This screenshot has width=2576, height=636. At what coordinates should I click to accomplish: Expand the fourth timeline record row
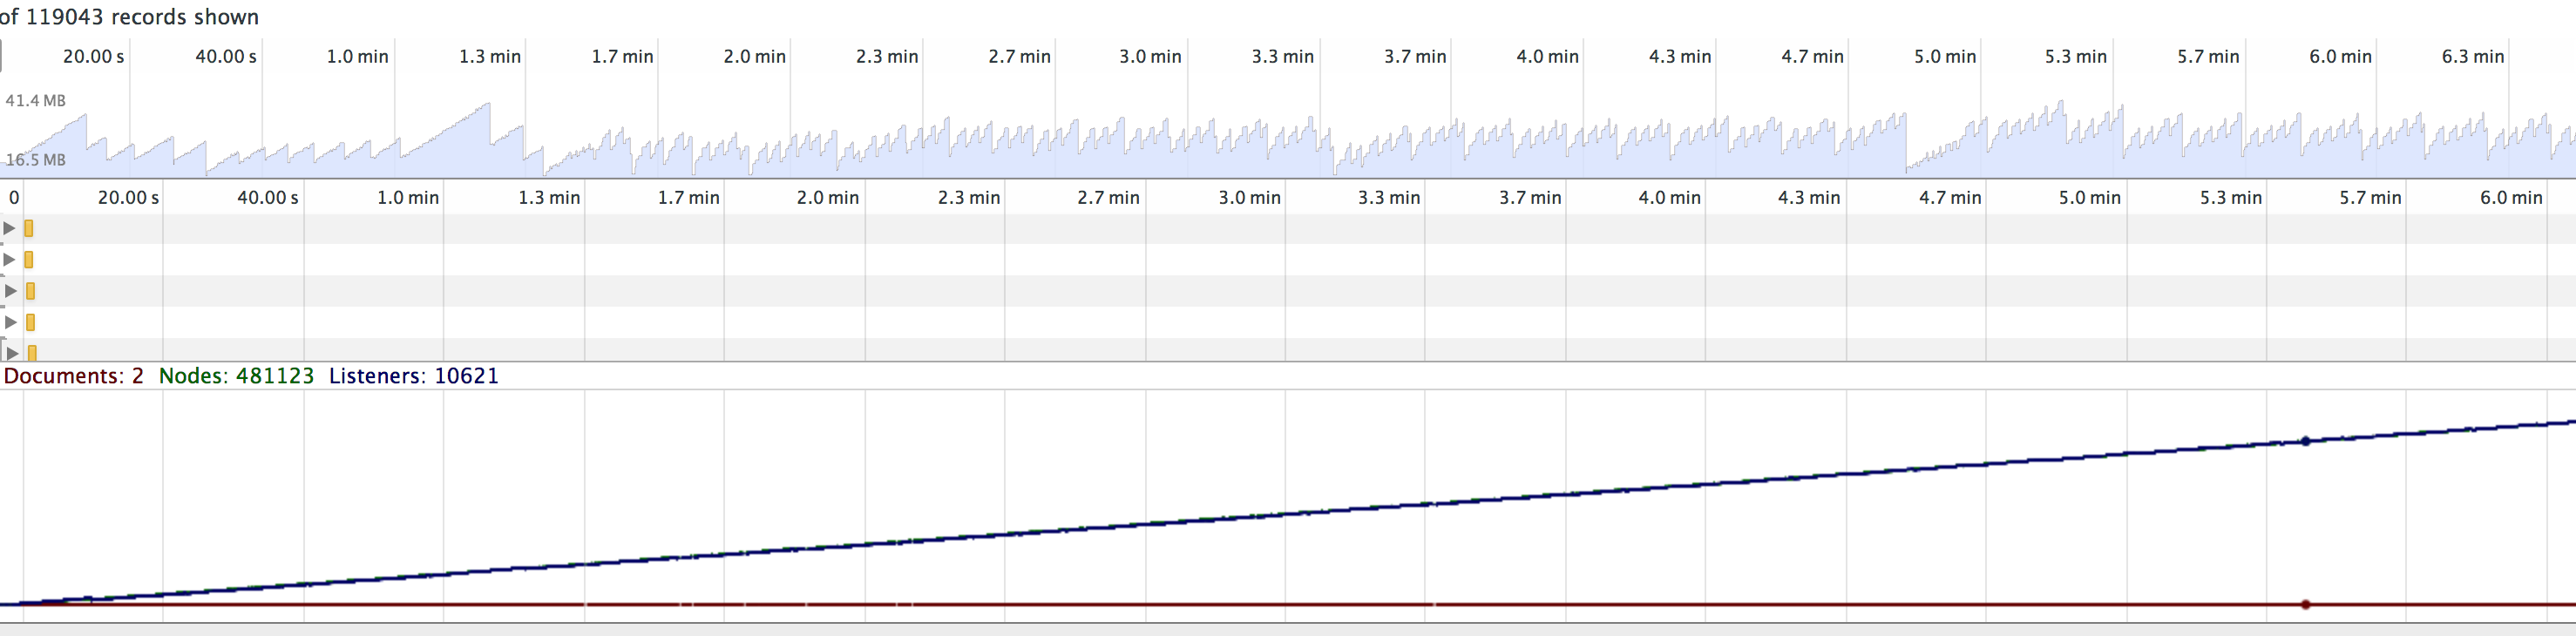[10, 322]
